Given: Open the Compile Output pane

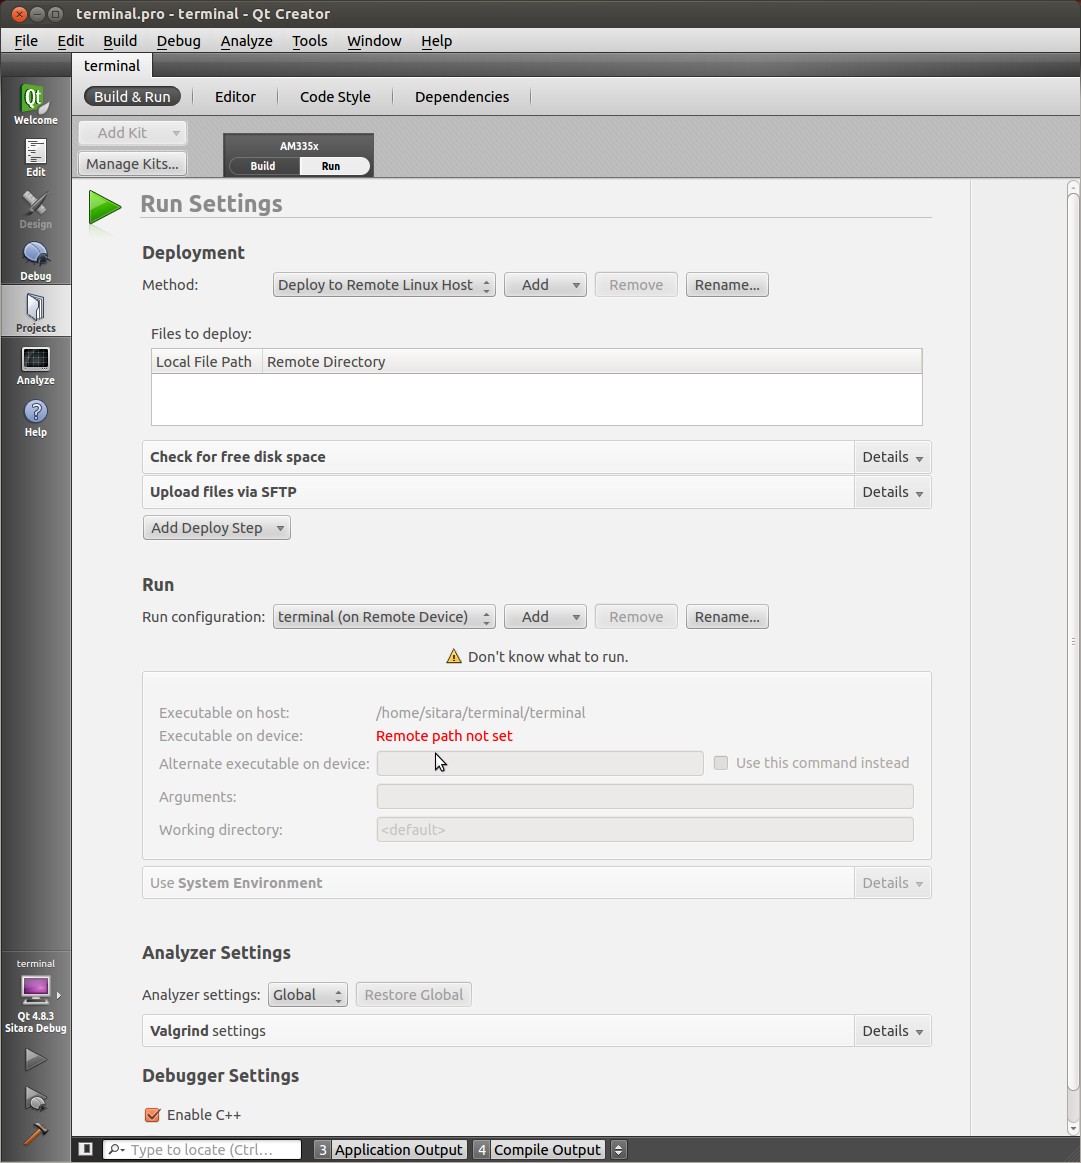Looking at the screenshot, I should click(539, 1150).
